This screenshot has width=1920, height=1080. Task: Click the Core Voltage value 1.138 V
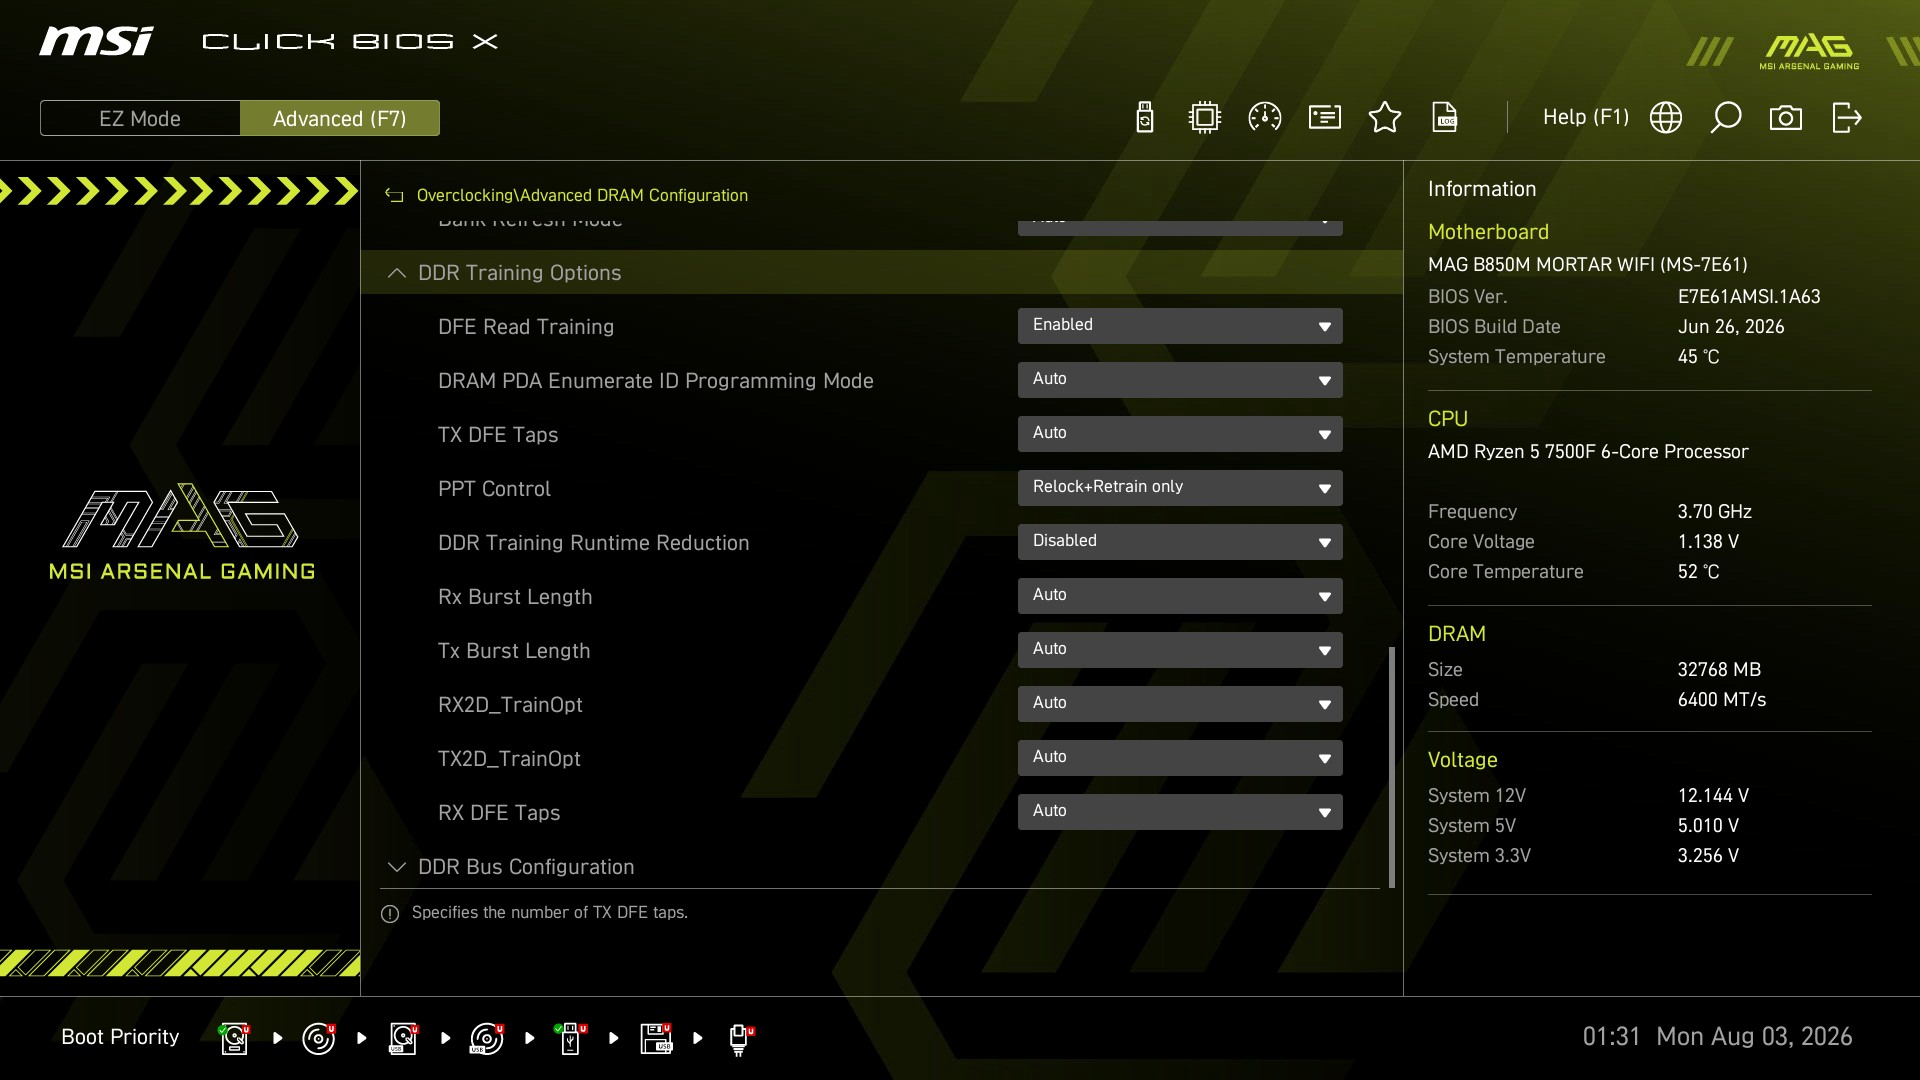pos(1708,542)
